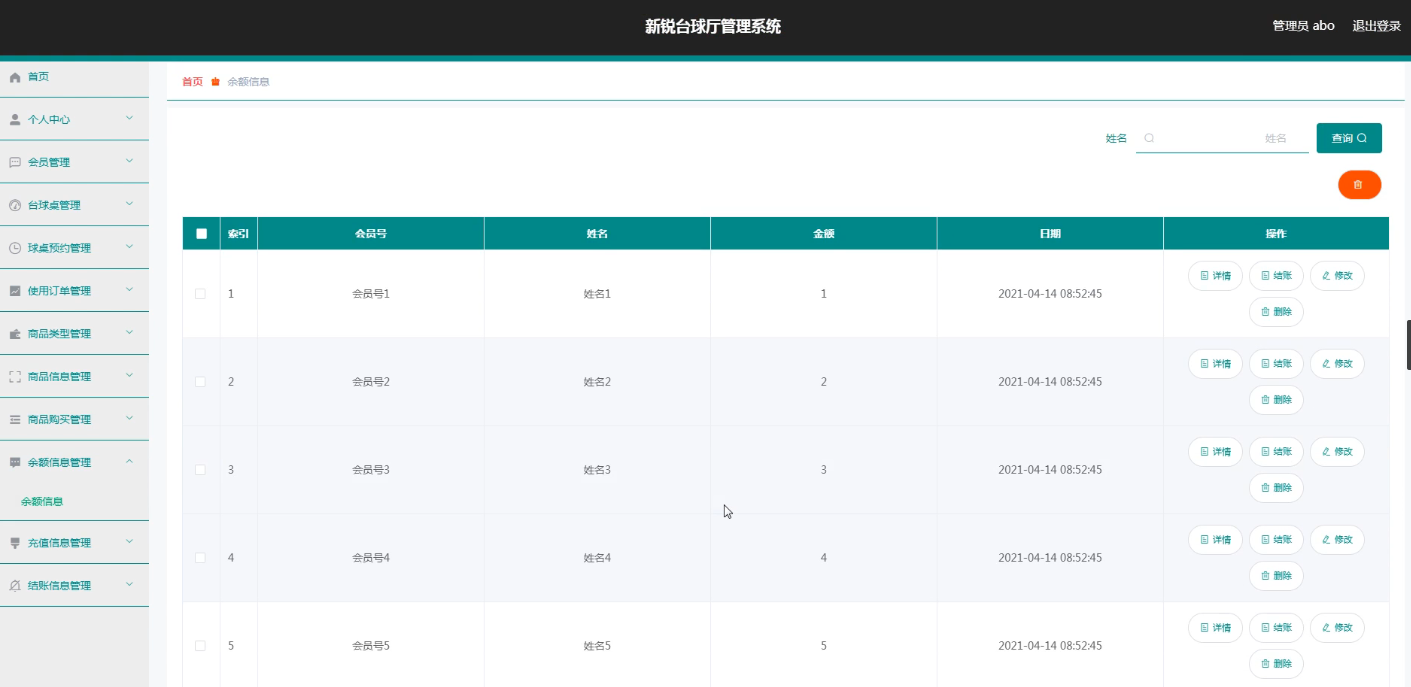Click 修改 for row 会员号1
1411x687 pixels.
point(1337,276)
